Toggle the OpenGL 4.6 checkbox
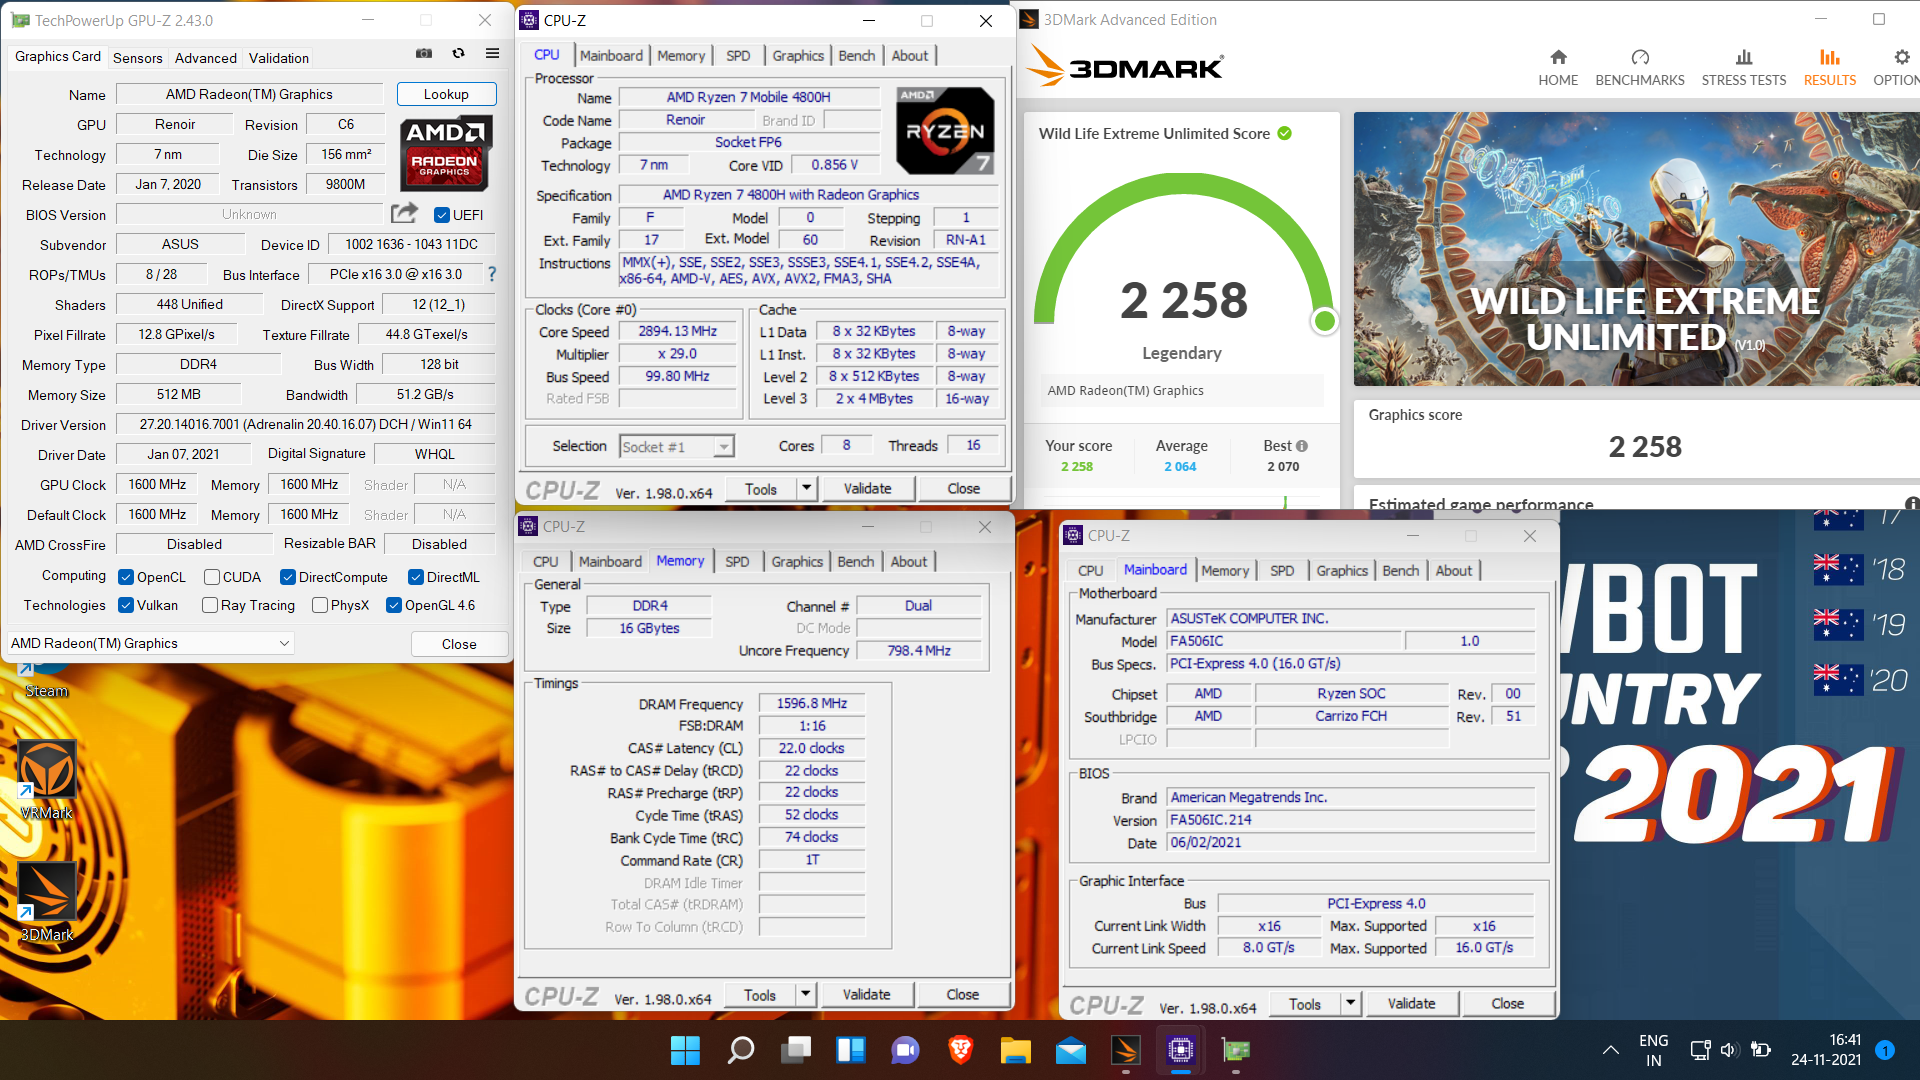Screen dimensions: 1920x1080 click(394, 605)
